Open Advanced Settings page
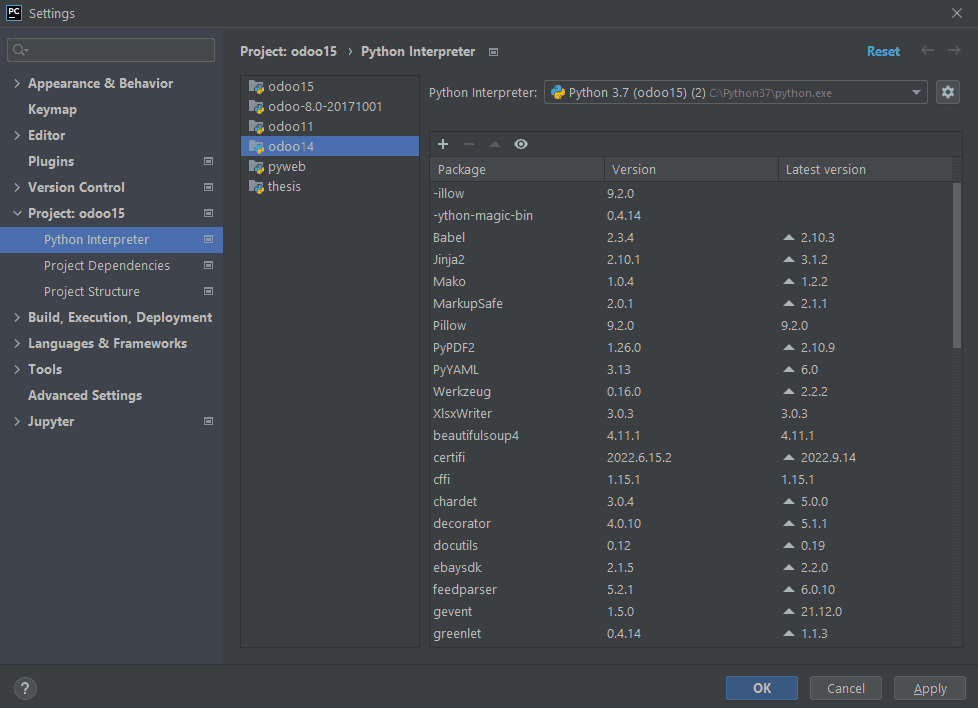 [85, 395]
